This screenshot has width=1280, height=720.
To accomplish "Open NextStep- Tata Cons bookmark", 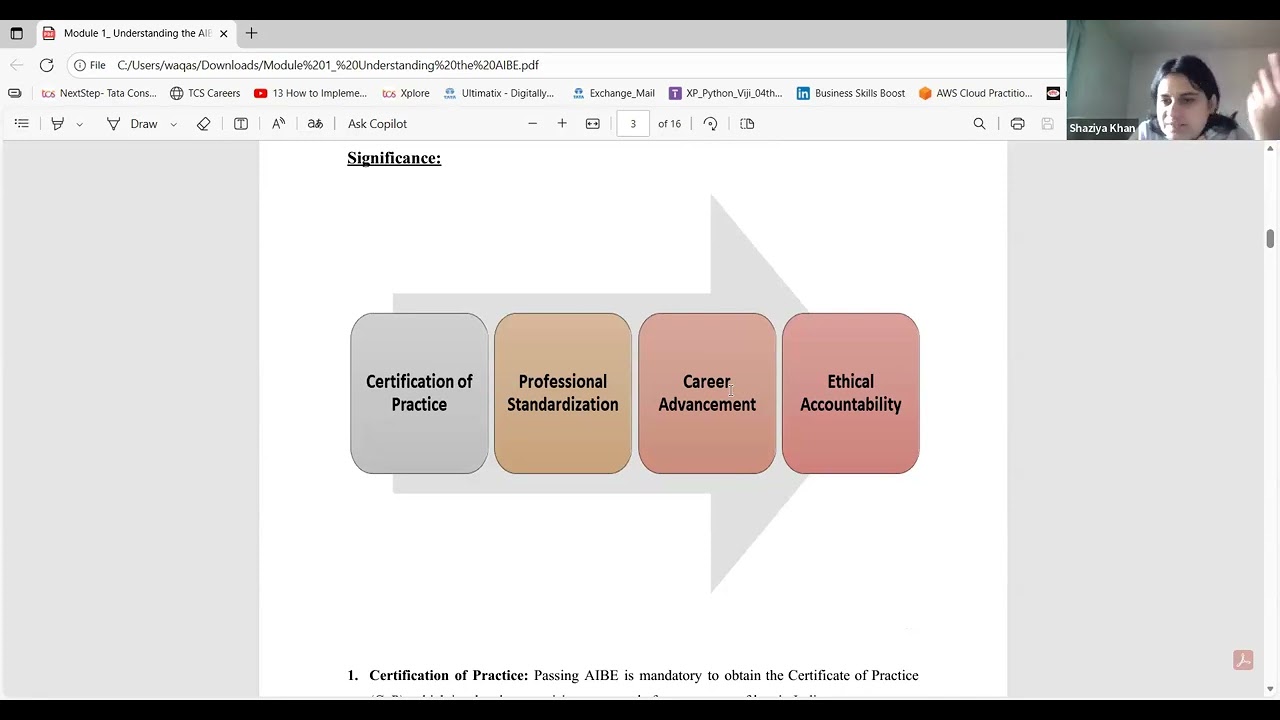I will (x=99, y=93).
